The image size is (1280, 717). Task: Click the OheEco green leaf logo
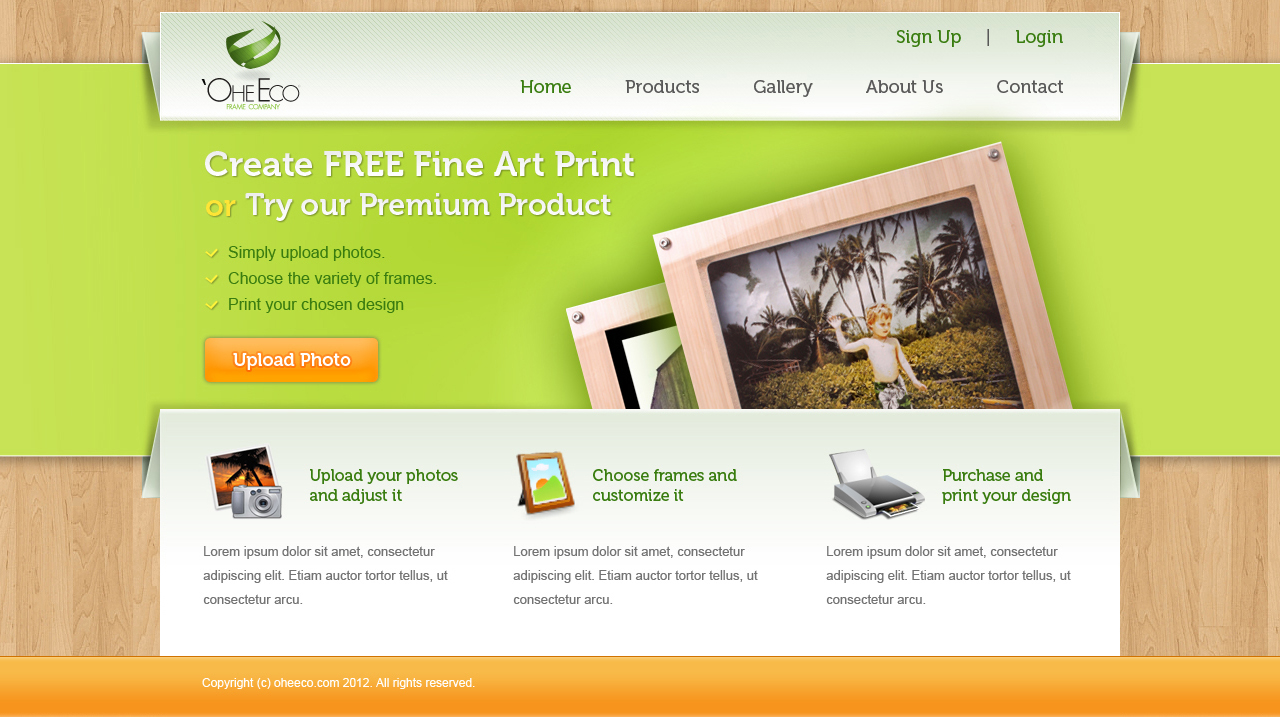(251, 65)
